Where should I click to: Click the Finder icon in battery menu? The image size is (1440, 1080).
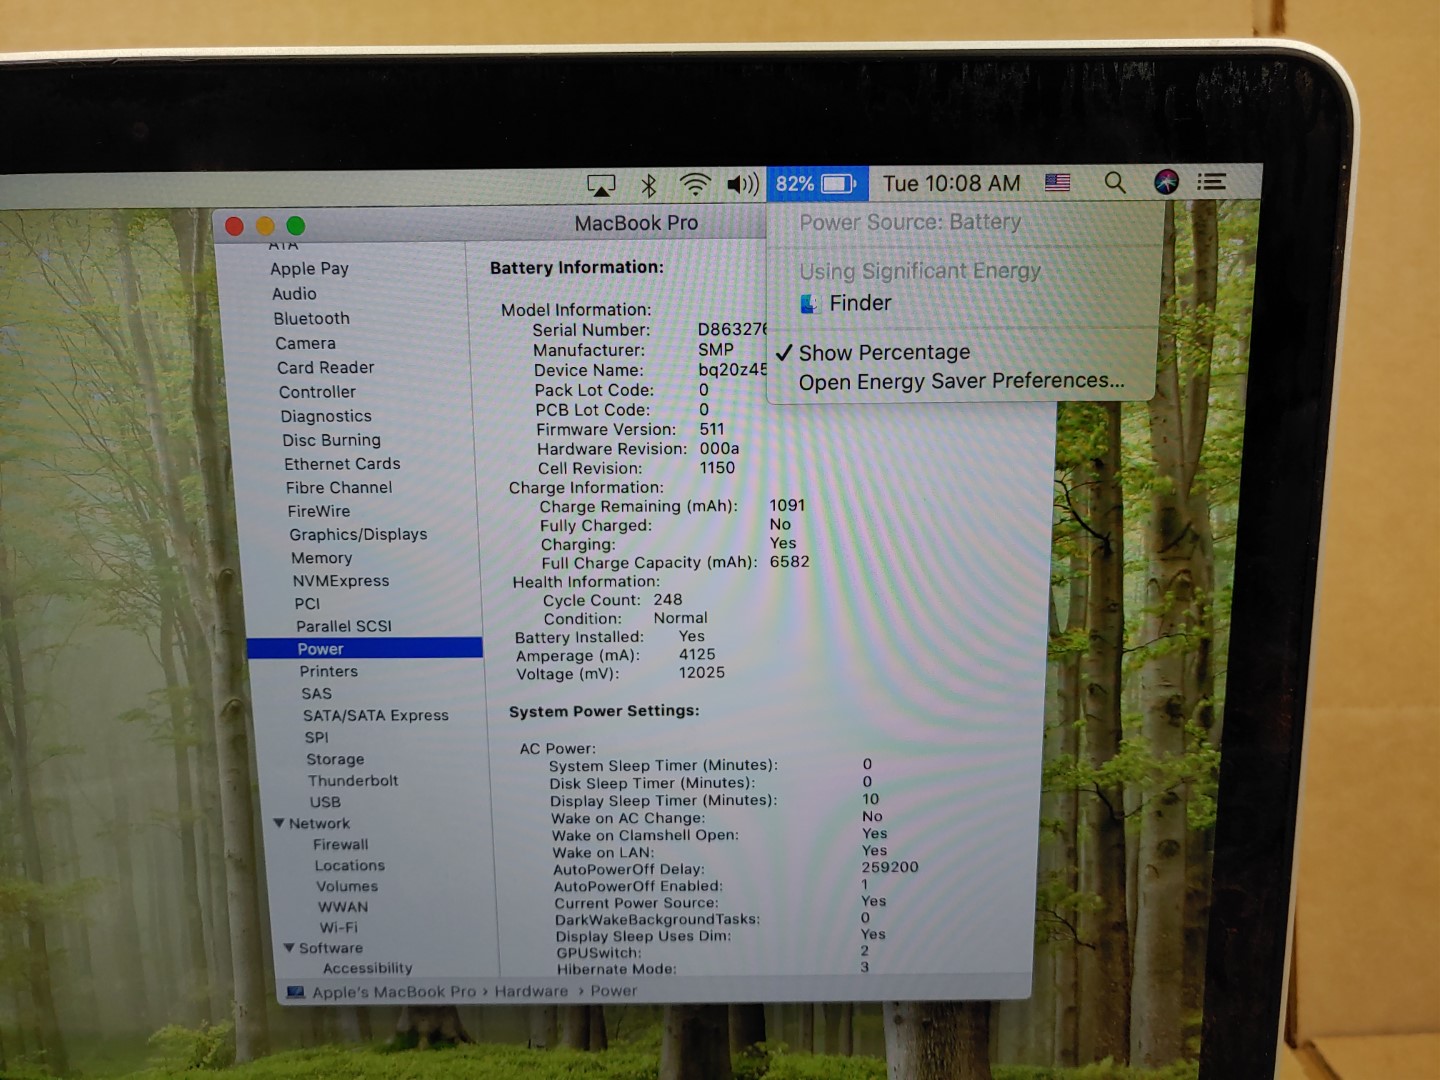809,304
